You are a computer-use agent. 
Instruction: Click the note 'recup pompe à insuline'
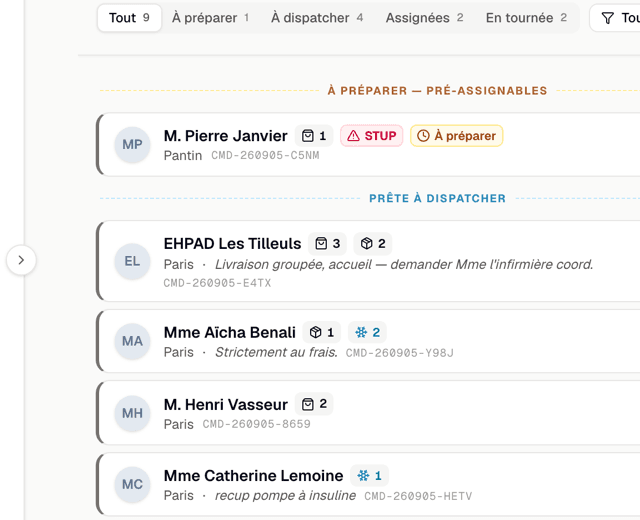point(285,496)
